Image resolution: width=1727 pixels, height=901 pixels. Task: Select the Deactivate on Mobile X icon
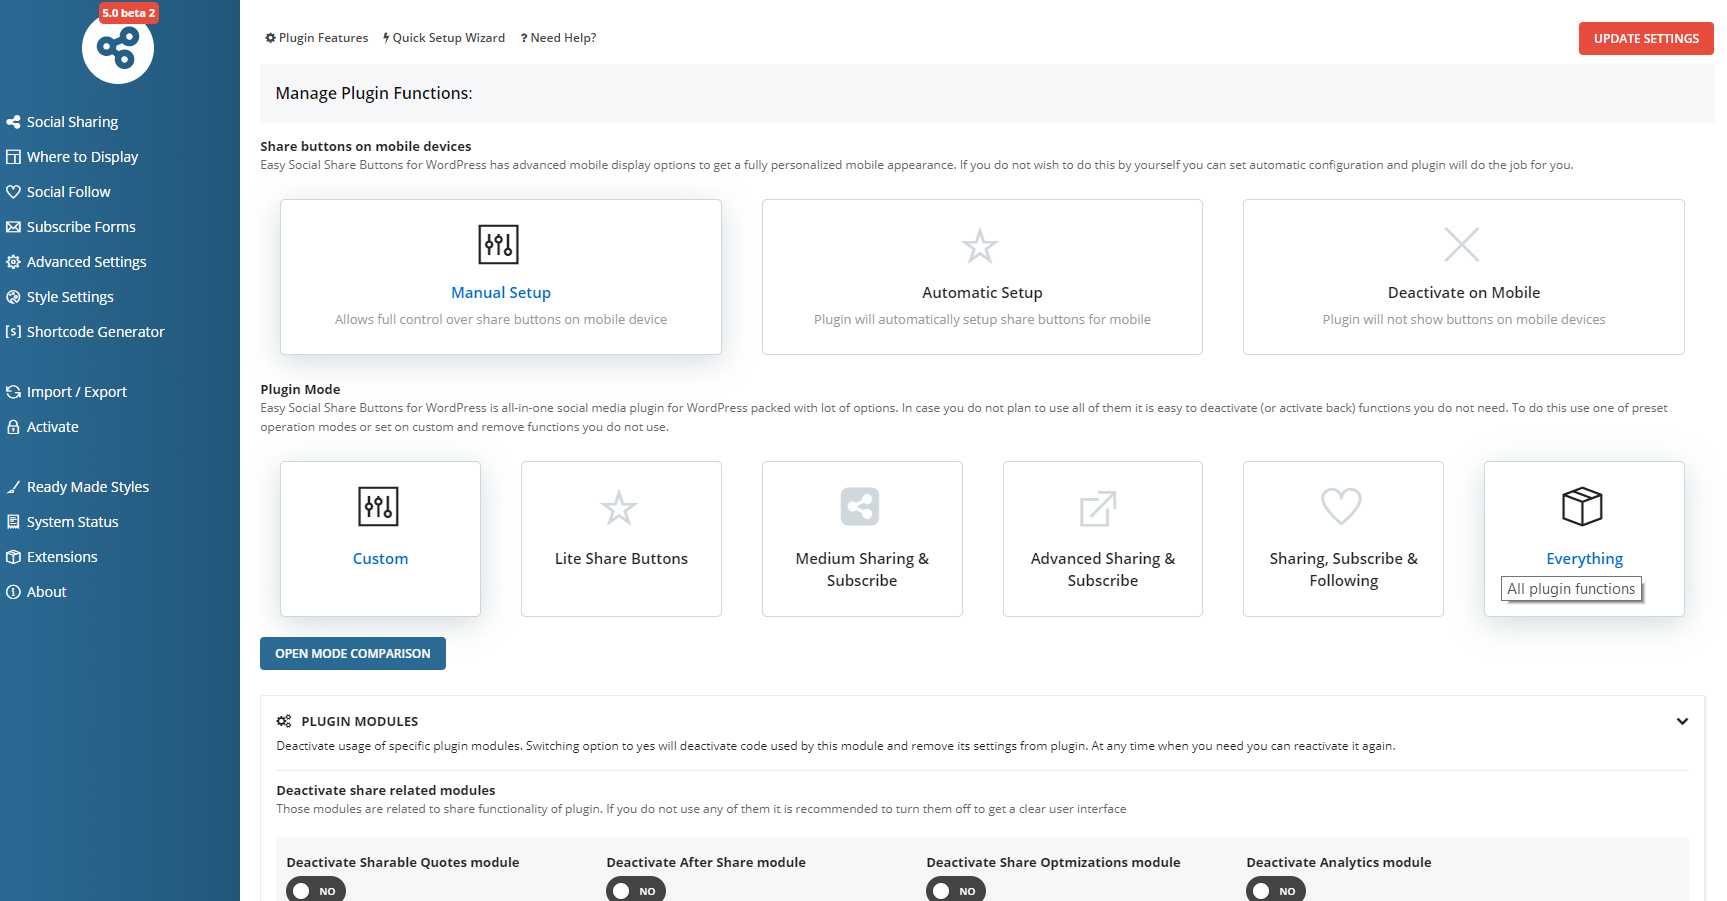[1462, 244]
